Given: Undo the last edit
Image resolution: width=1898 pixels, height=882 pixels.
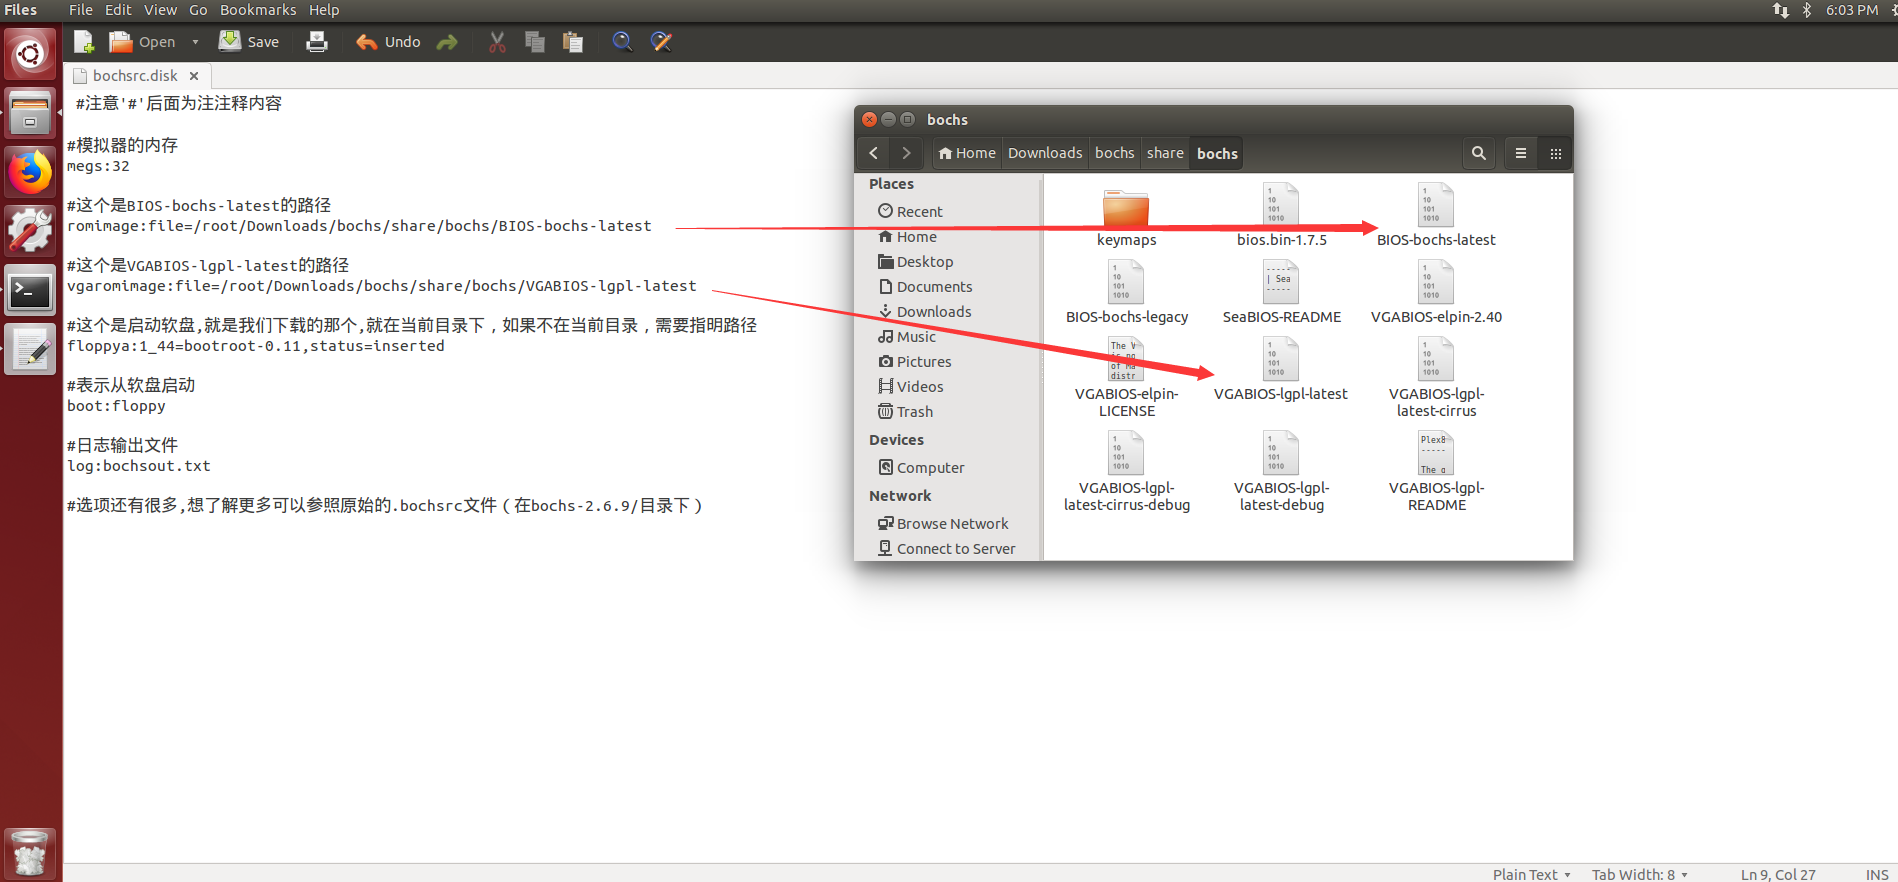Looking at the screenshot, I should [x=388, y=41].
